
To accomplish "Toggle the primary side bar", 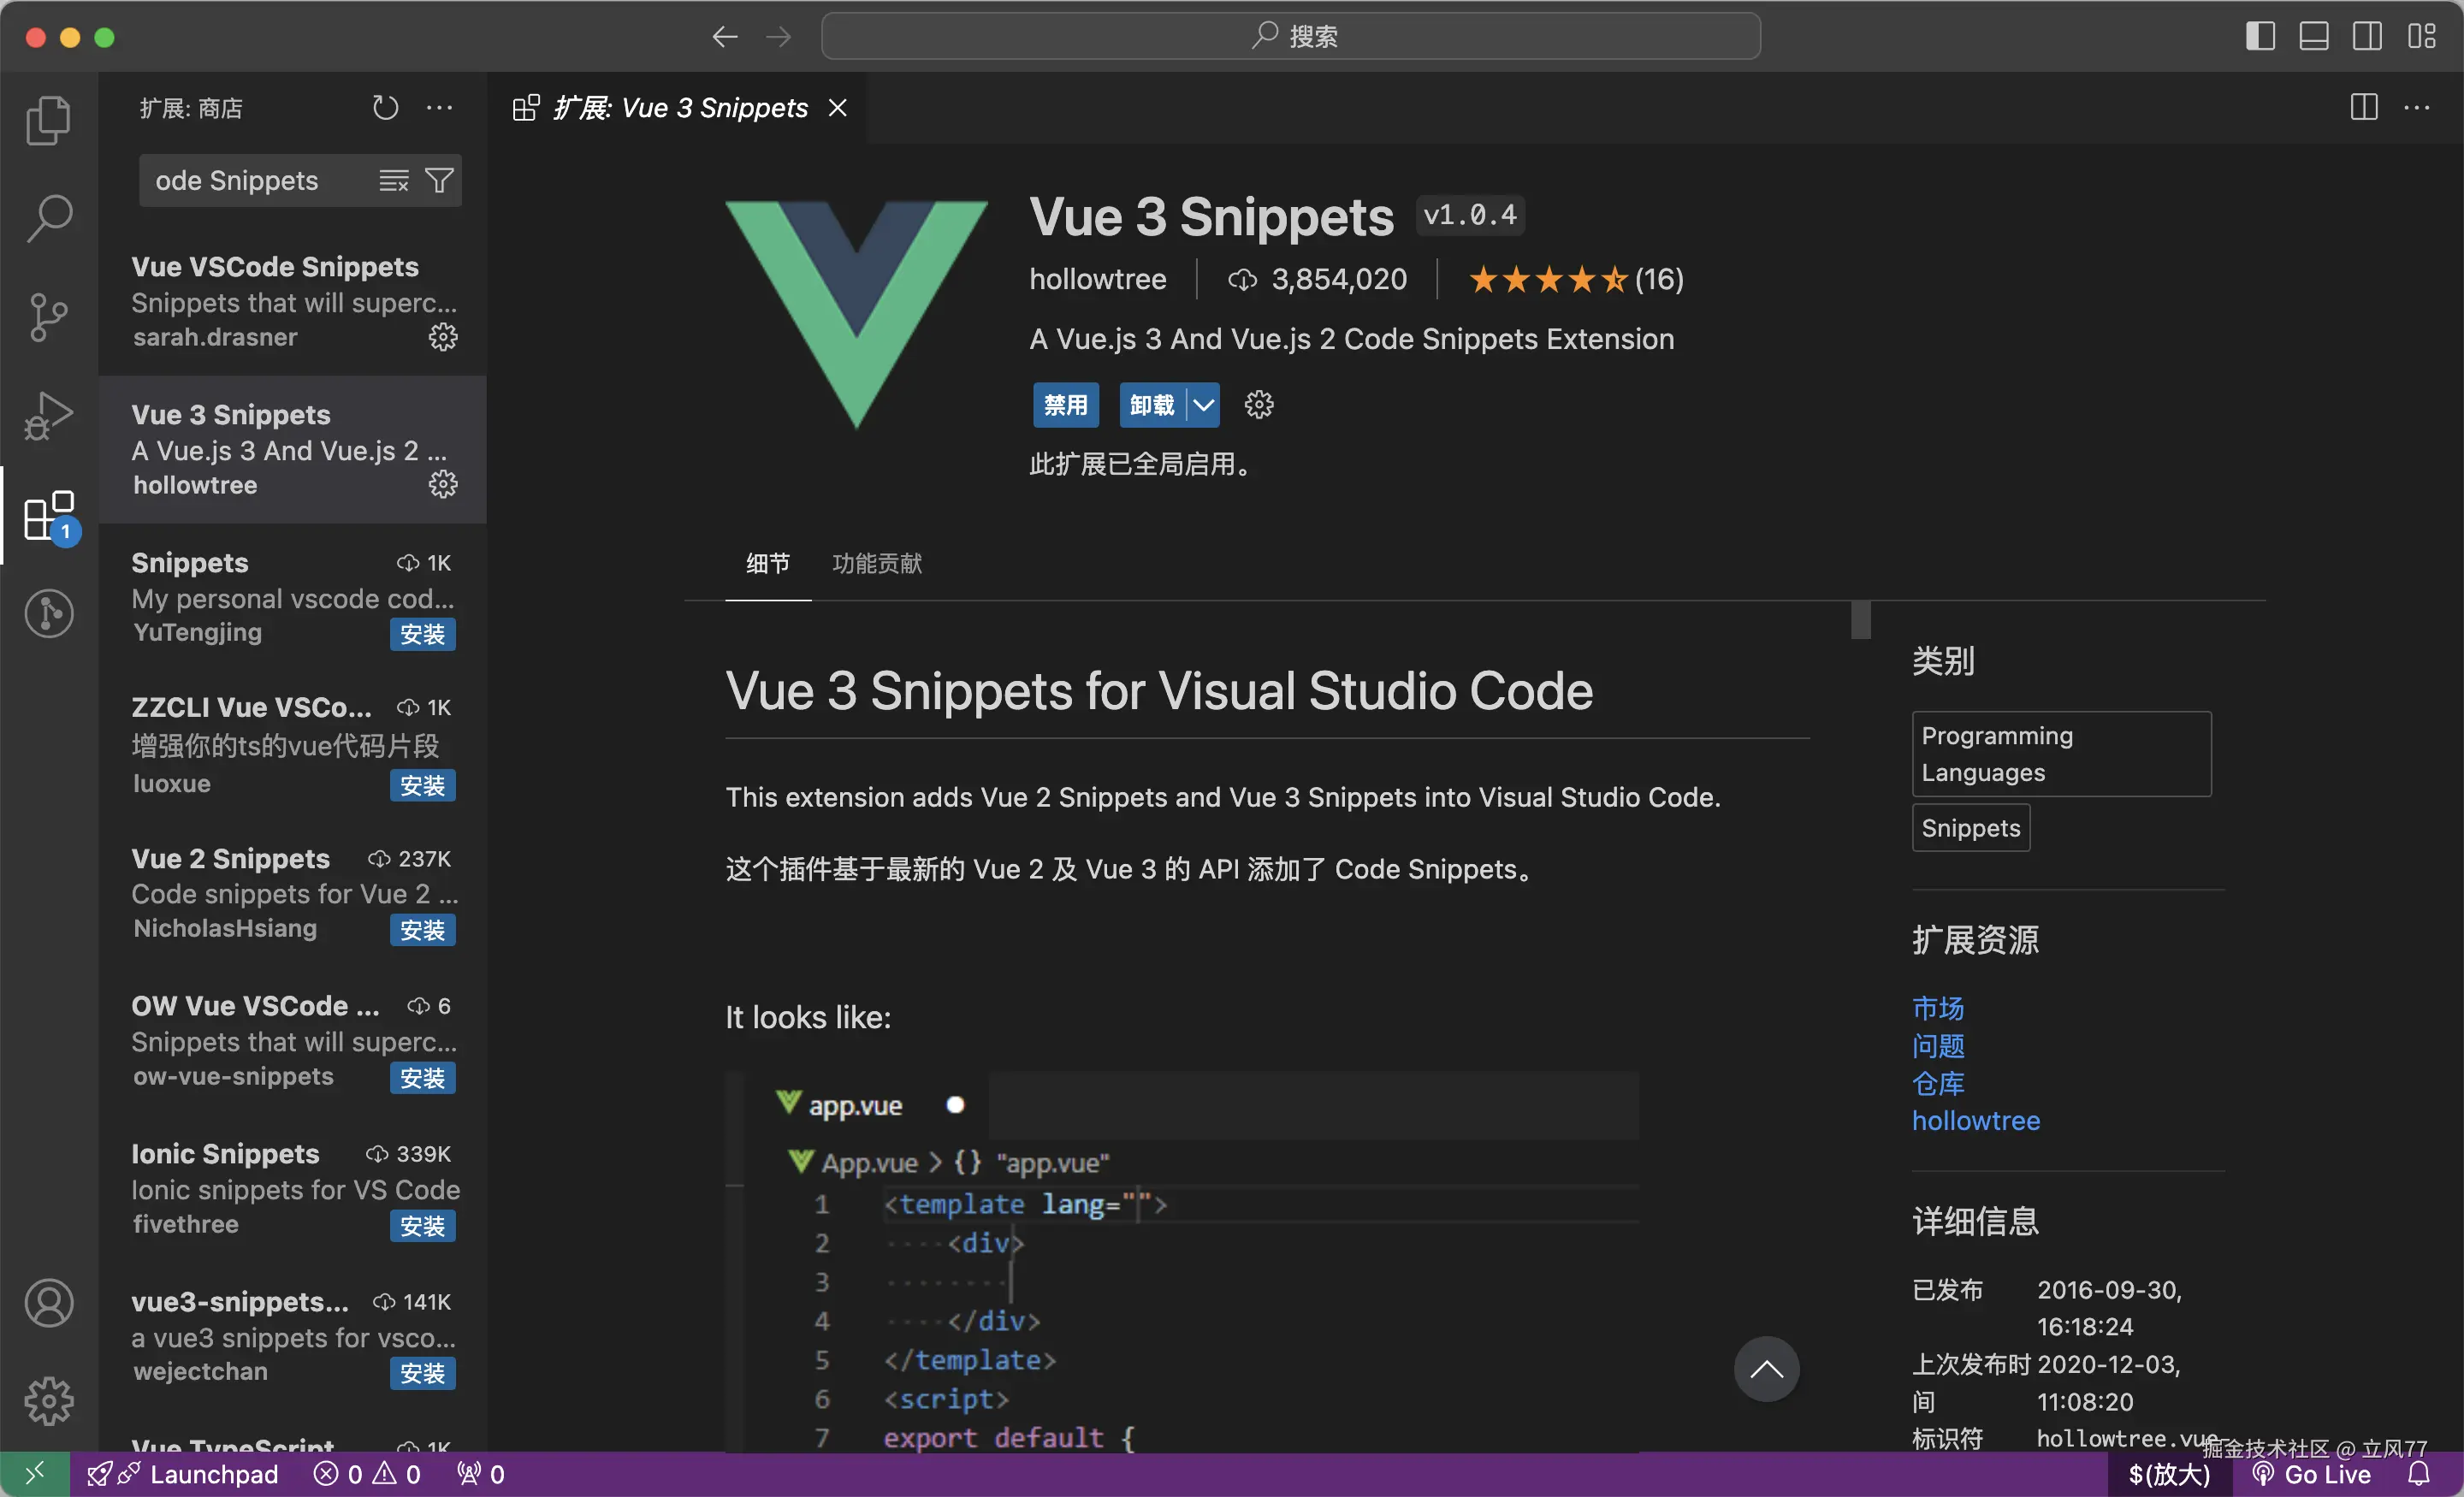I will pos(2260,37).
